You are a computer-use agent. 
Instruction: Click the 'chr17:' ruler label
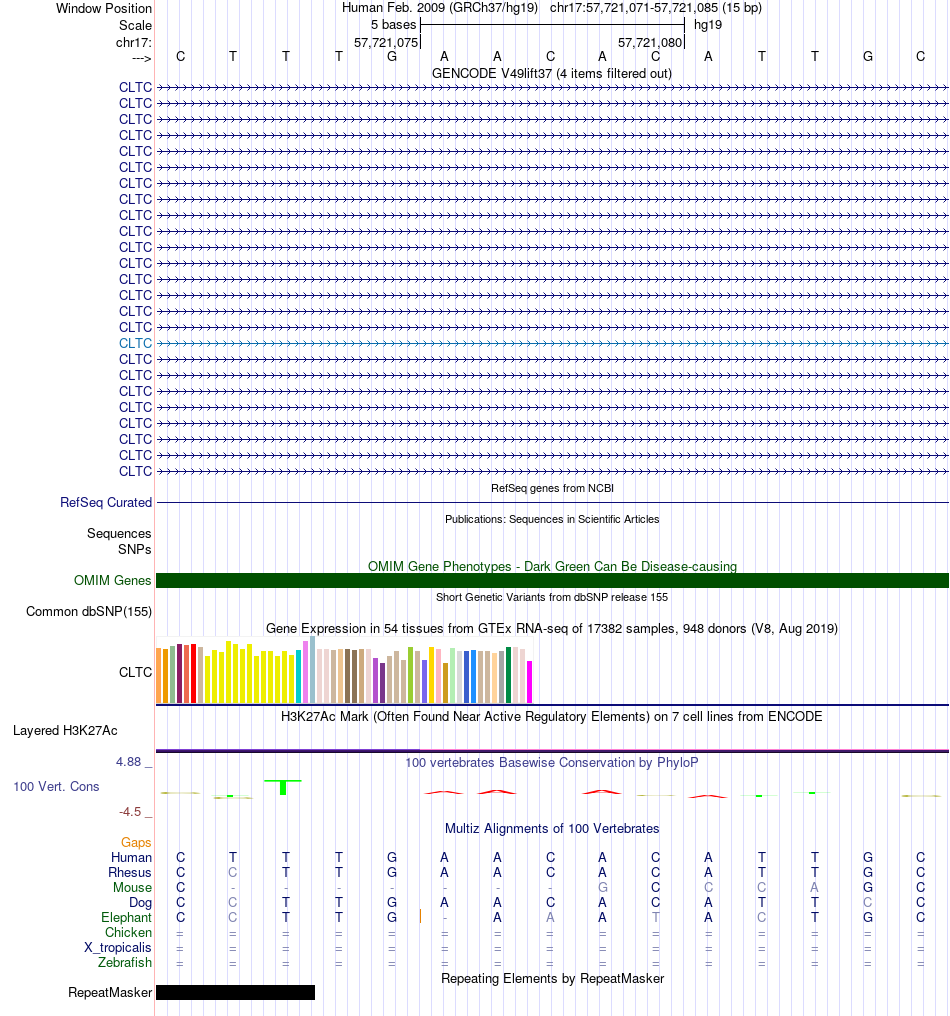point(133,43)
